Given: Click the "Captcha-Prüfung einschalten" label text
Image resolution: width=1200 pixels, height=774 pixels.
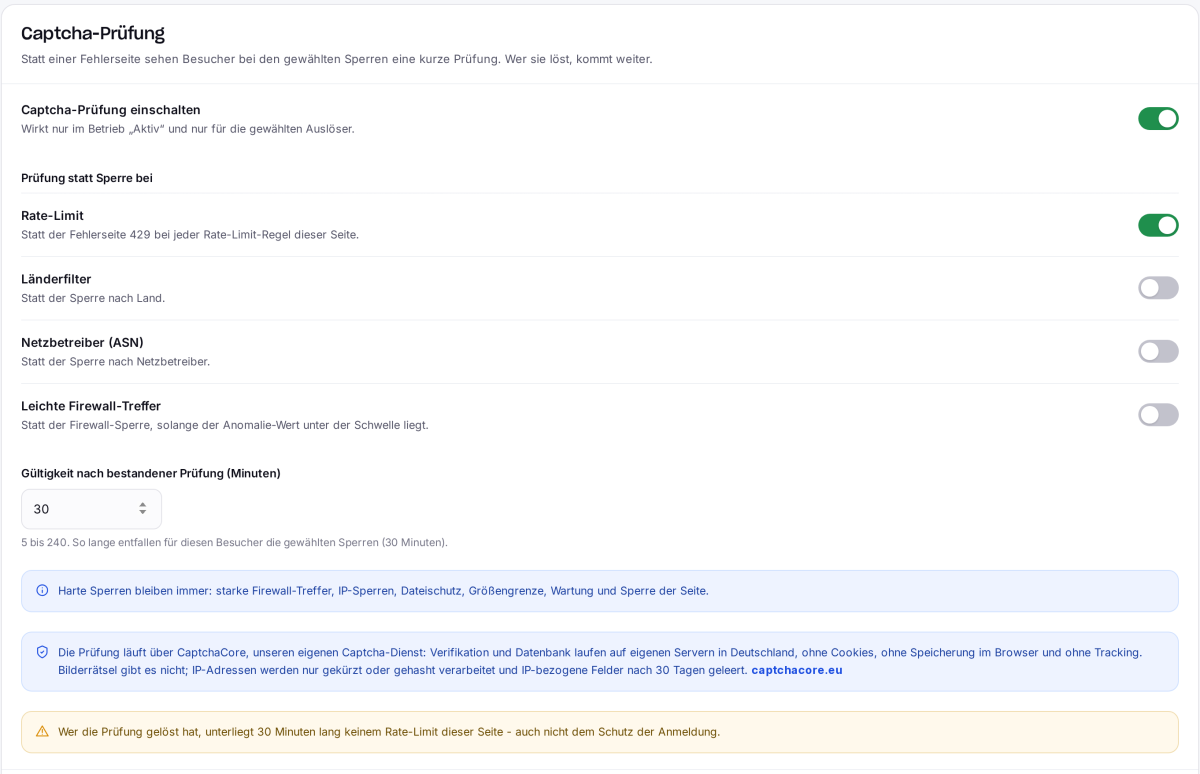Looking at the screenshot, I should [111, 110].
